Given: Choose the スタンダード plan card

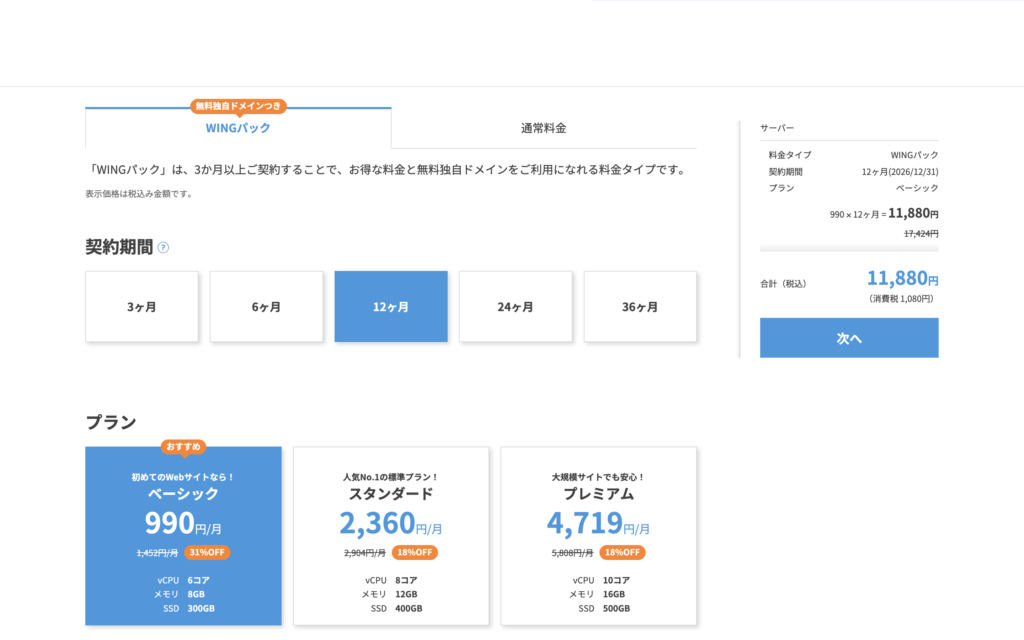Looking at the screenshot, I should [x=391, y=536].
